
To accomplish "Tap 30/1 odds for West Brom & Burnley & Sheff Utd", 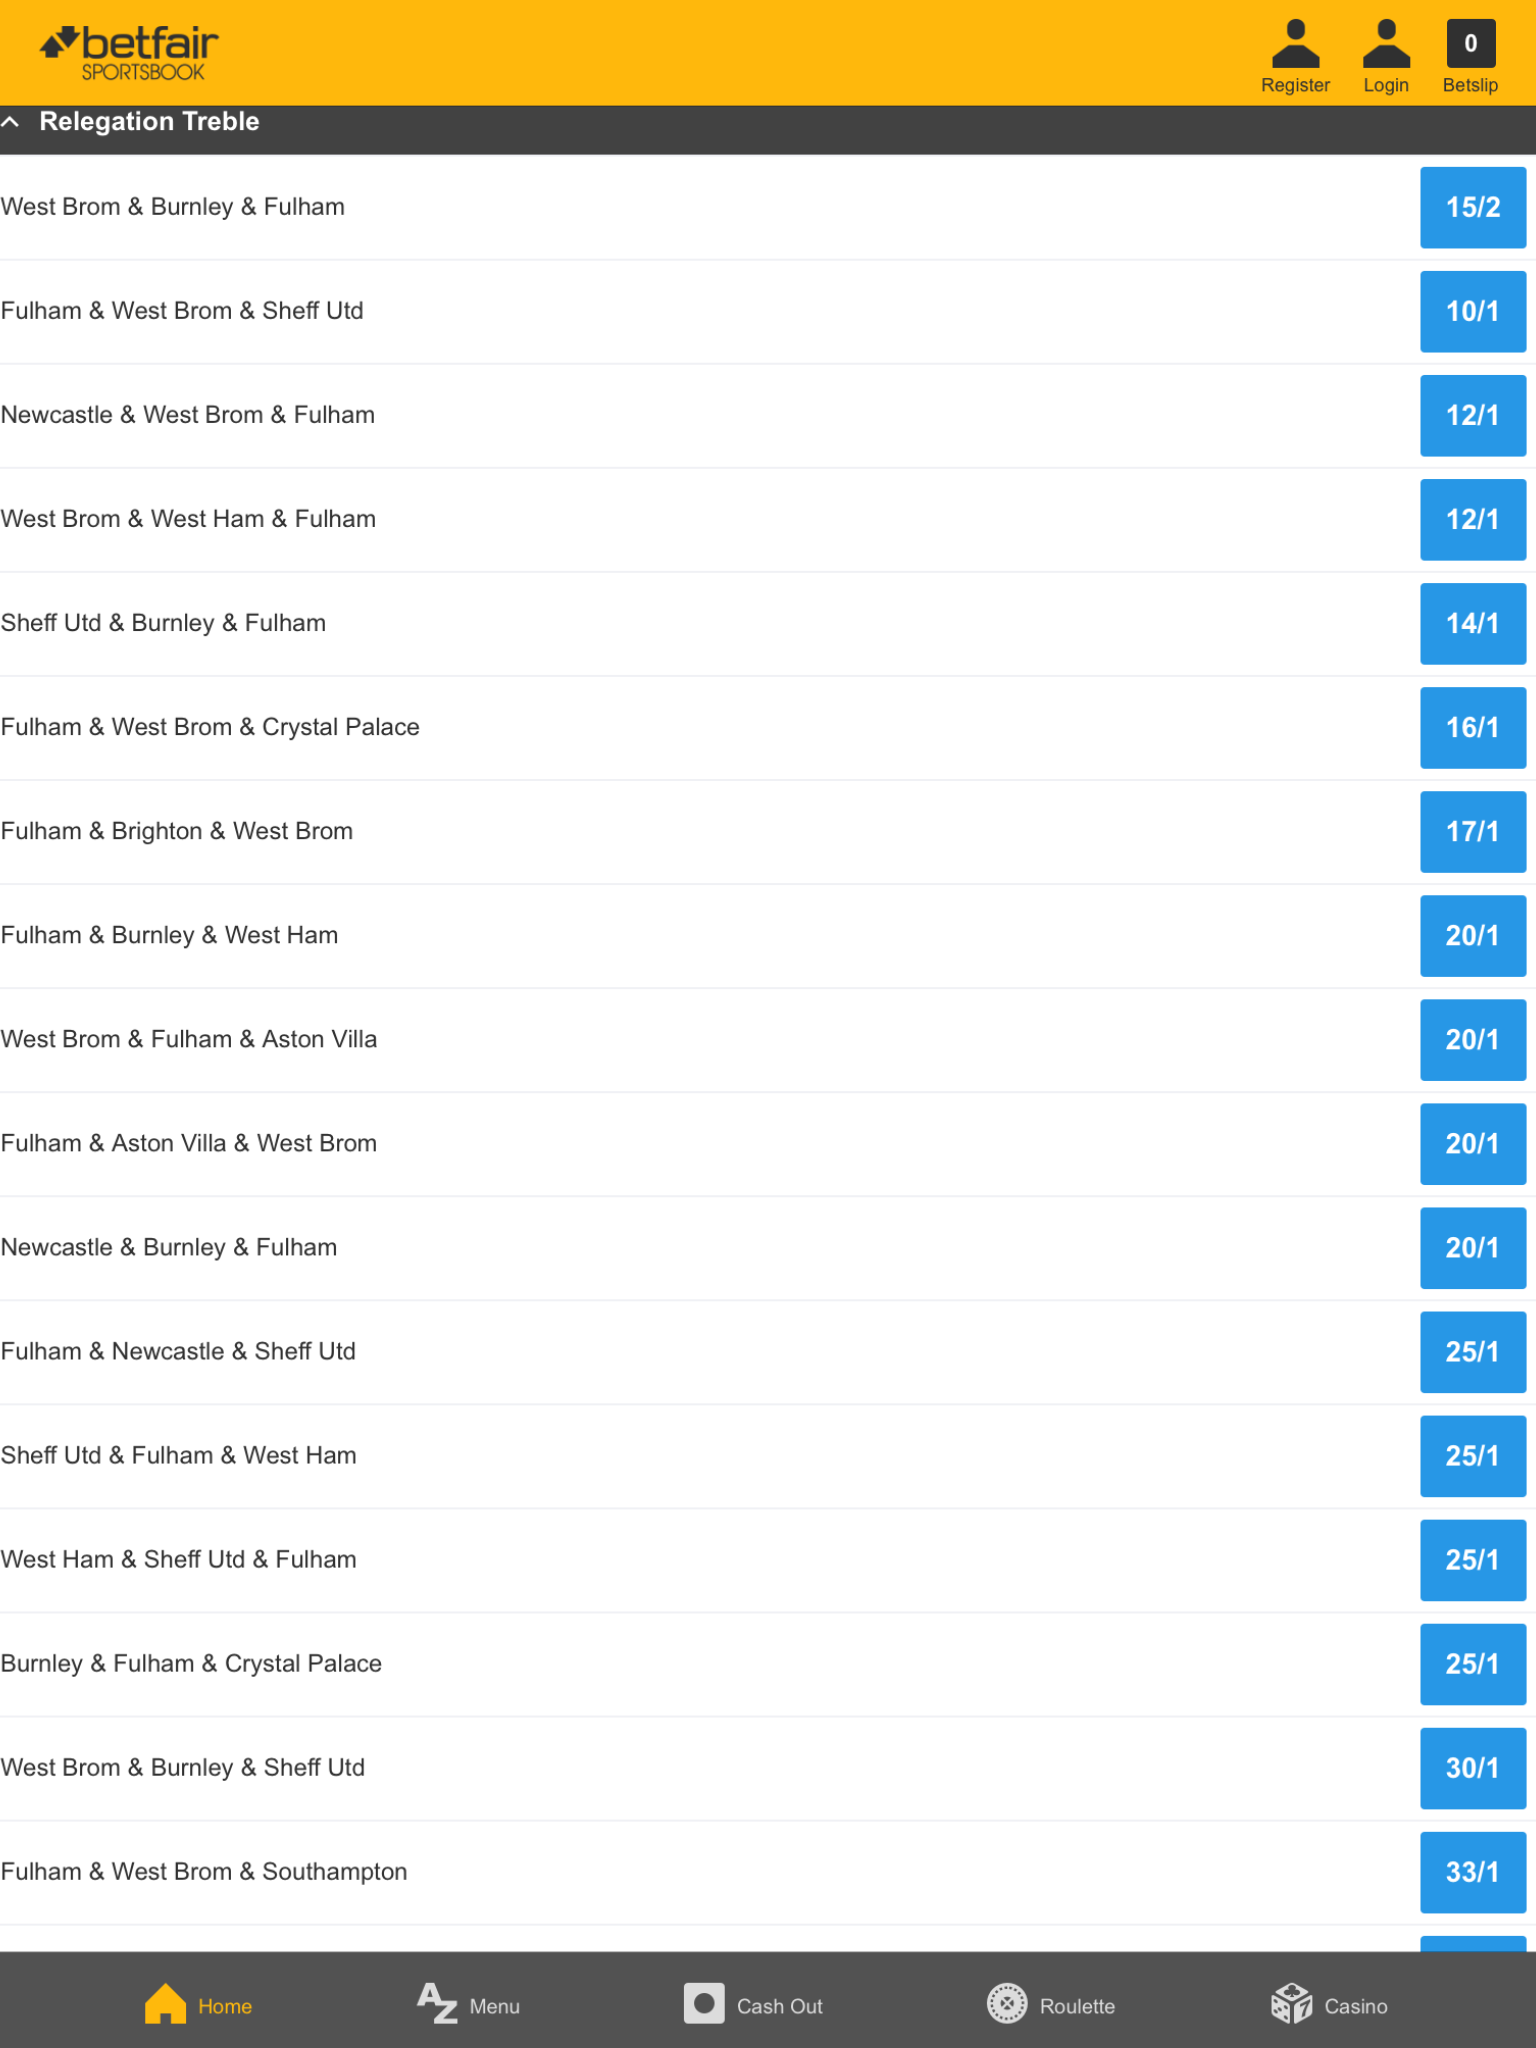I will click(x=1472, y=1768).
